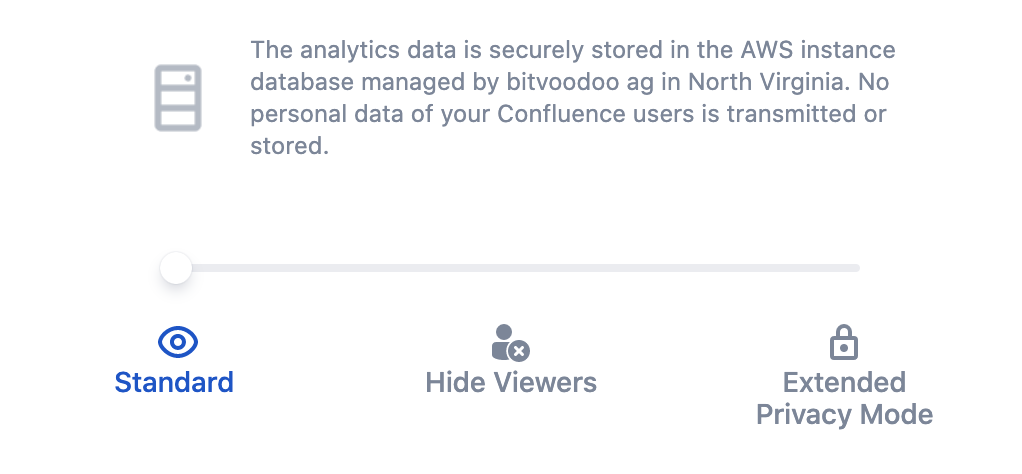Choose the Hide Viewers privacy option
Image resolution: width=1022 pixels, height=474 pixels.
pyautogui.click(x=511, y=382)
